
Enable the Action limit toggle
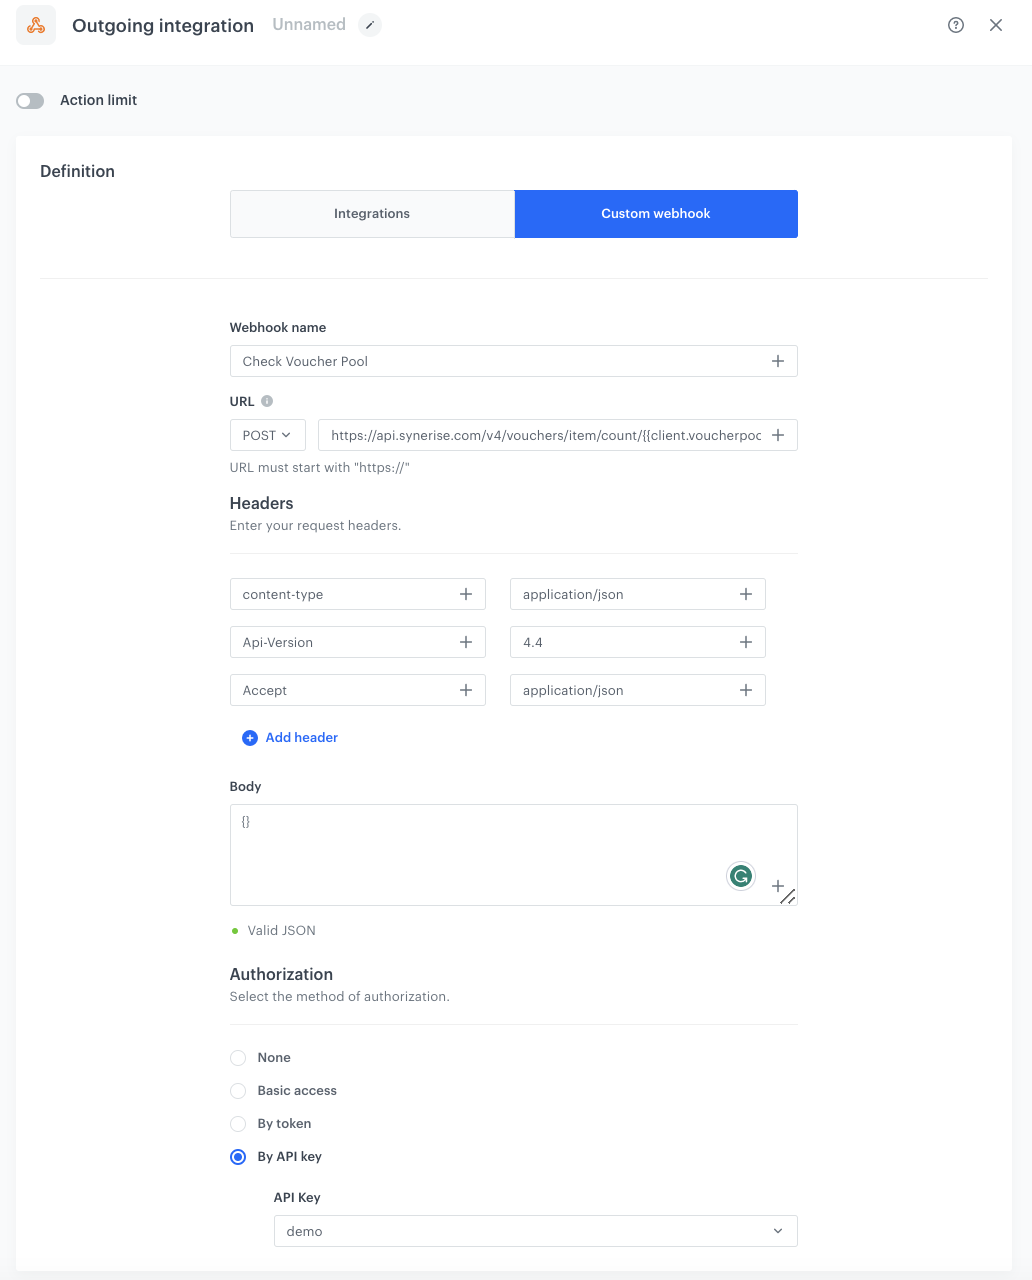30,101
